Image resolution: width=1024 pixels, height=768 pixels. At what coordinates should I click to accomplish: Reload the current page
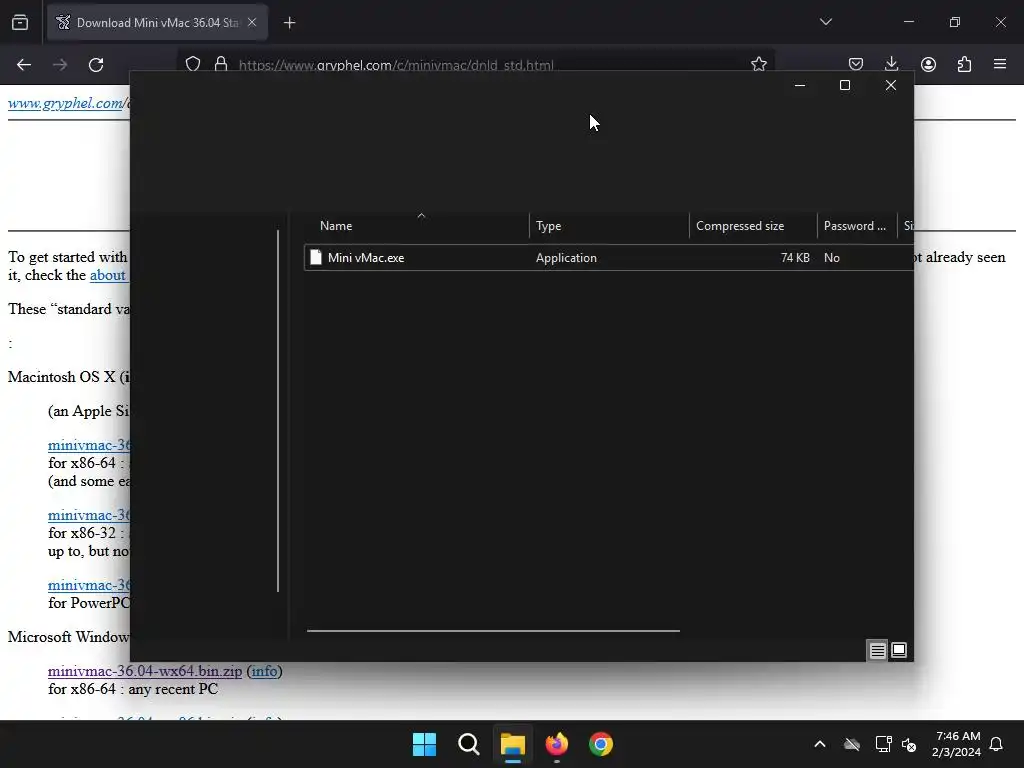pyautogui.click(x=96, y=65)
